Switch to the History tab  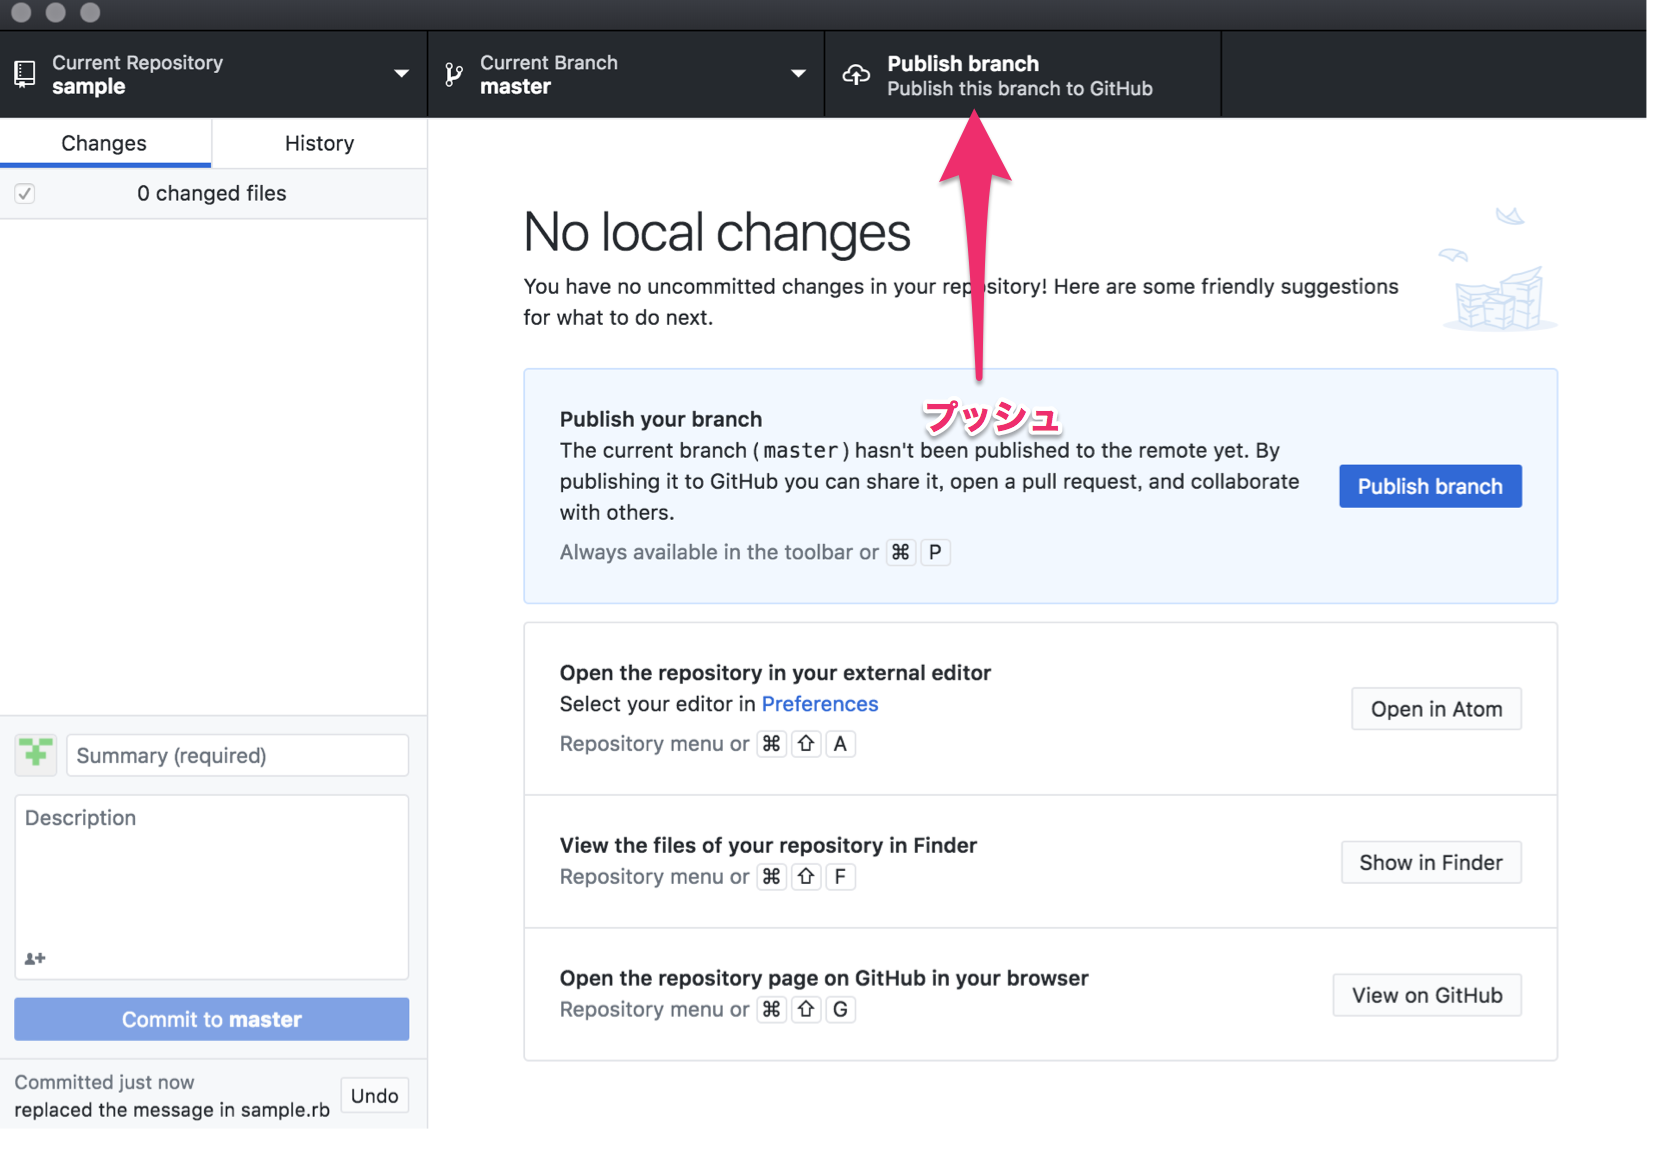(319, 143)
